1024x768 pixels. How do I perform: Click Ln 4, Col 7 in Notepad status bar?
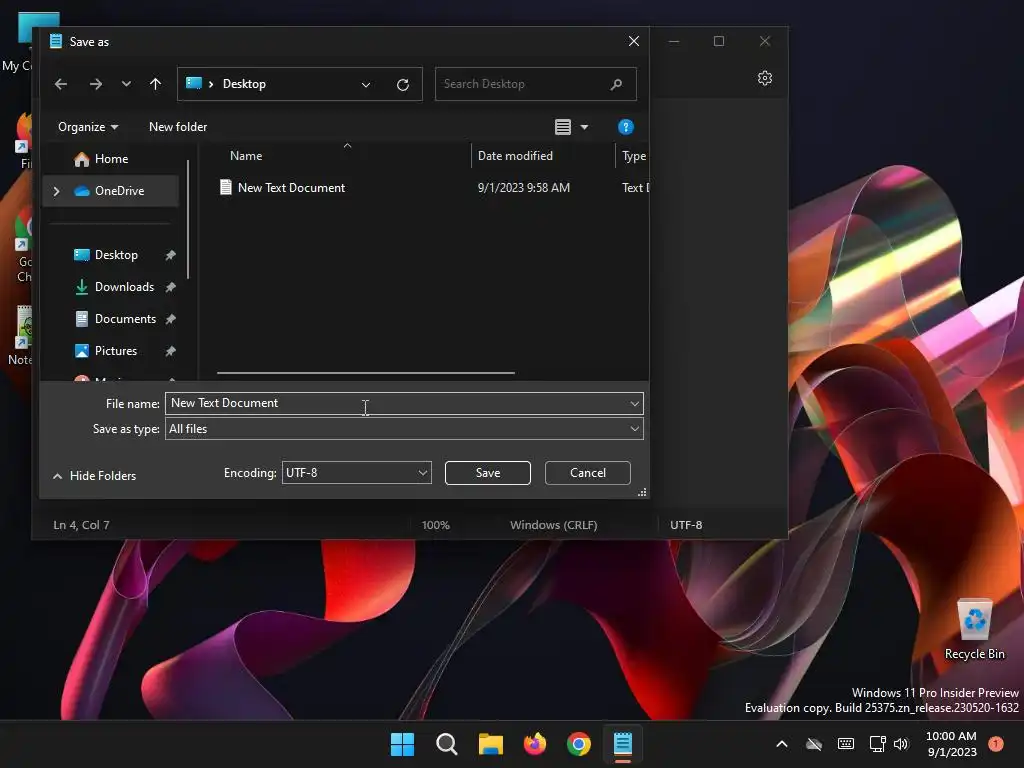click(81, 525)
